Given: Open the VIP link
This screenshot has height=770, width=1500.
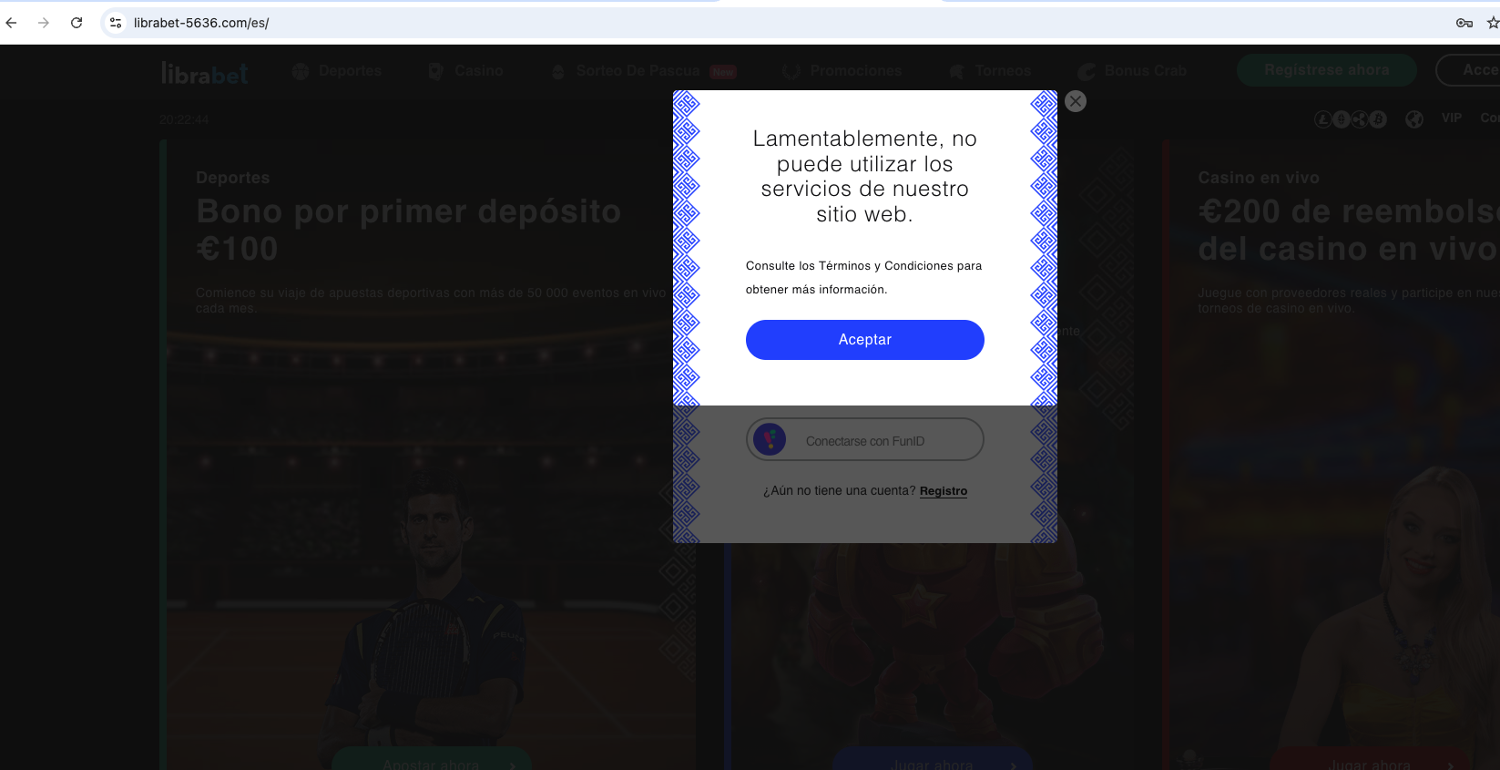Looking at the screenshot, I should pyautogui.click(x=1451, y=118).
